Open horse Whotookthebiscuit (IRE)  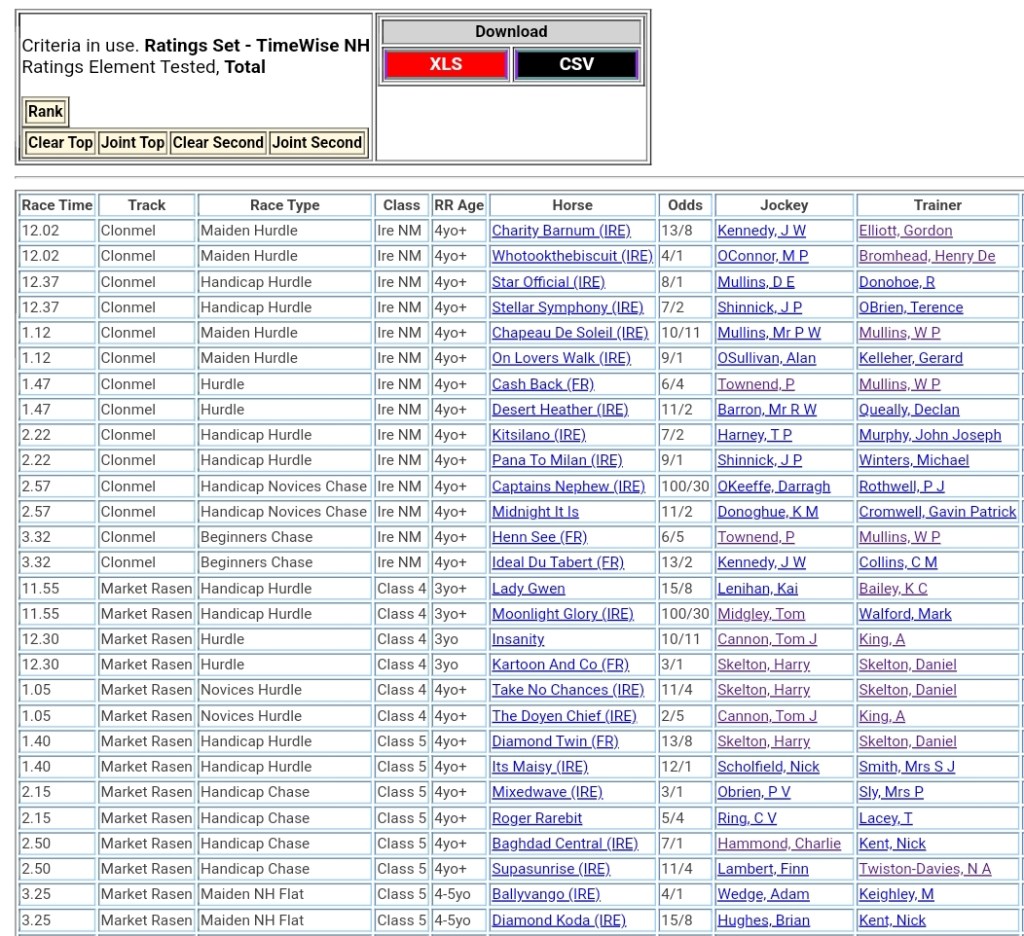571,256
